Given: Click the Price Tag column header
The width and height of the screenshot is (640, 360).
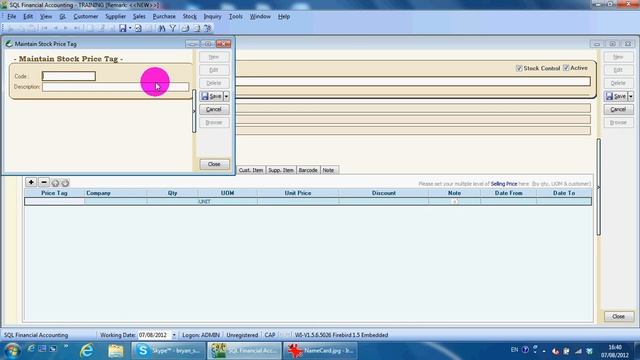Looking at the screenshot, I should [54, 193].
